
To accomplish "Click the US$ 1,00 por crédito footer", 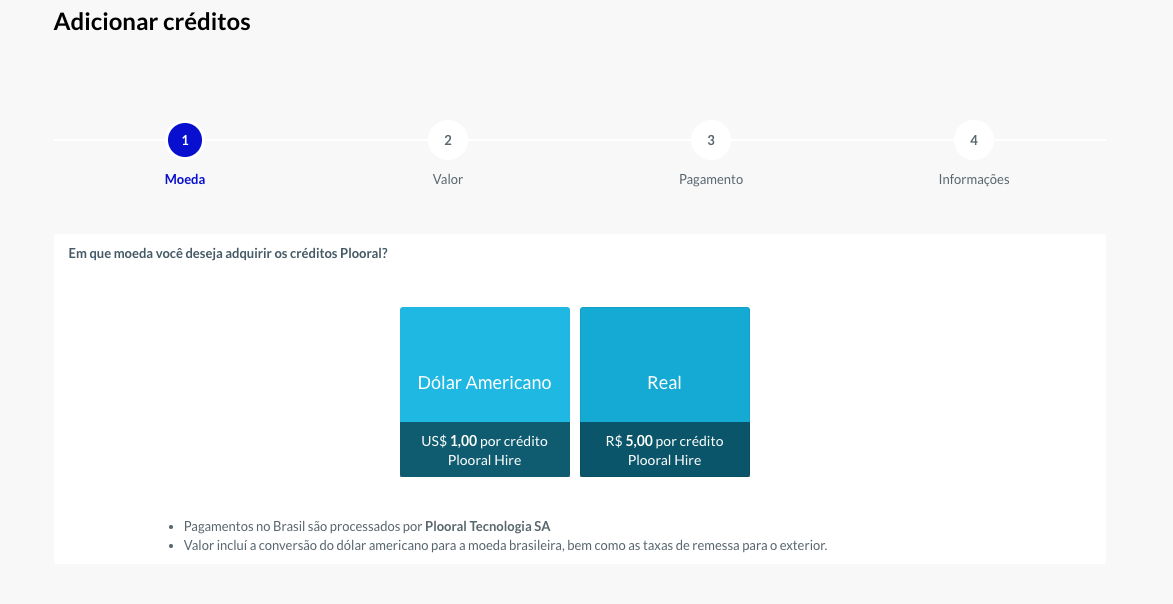I will [x=485, y=450].
